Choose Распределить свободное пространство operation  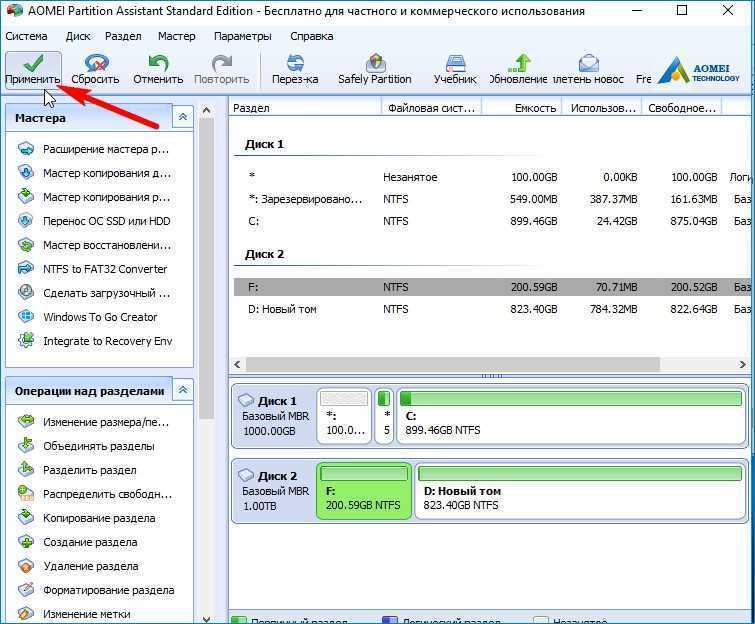click(x=94, y=494)
